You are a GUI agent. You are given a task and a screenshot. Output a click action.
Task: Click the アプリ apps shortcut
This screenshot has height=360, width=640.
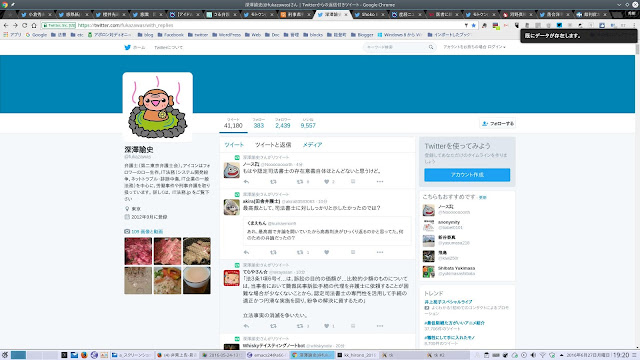[12, 35]
